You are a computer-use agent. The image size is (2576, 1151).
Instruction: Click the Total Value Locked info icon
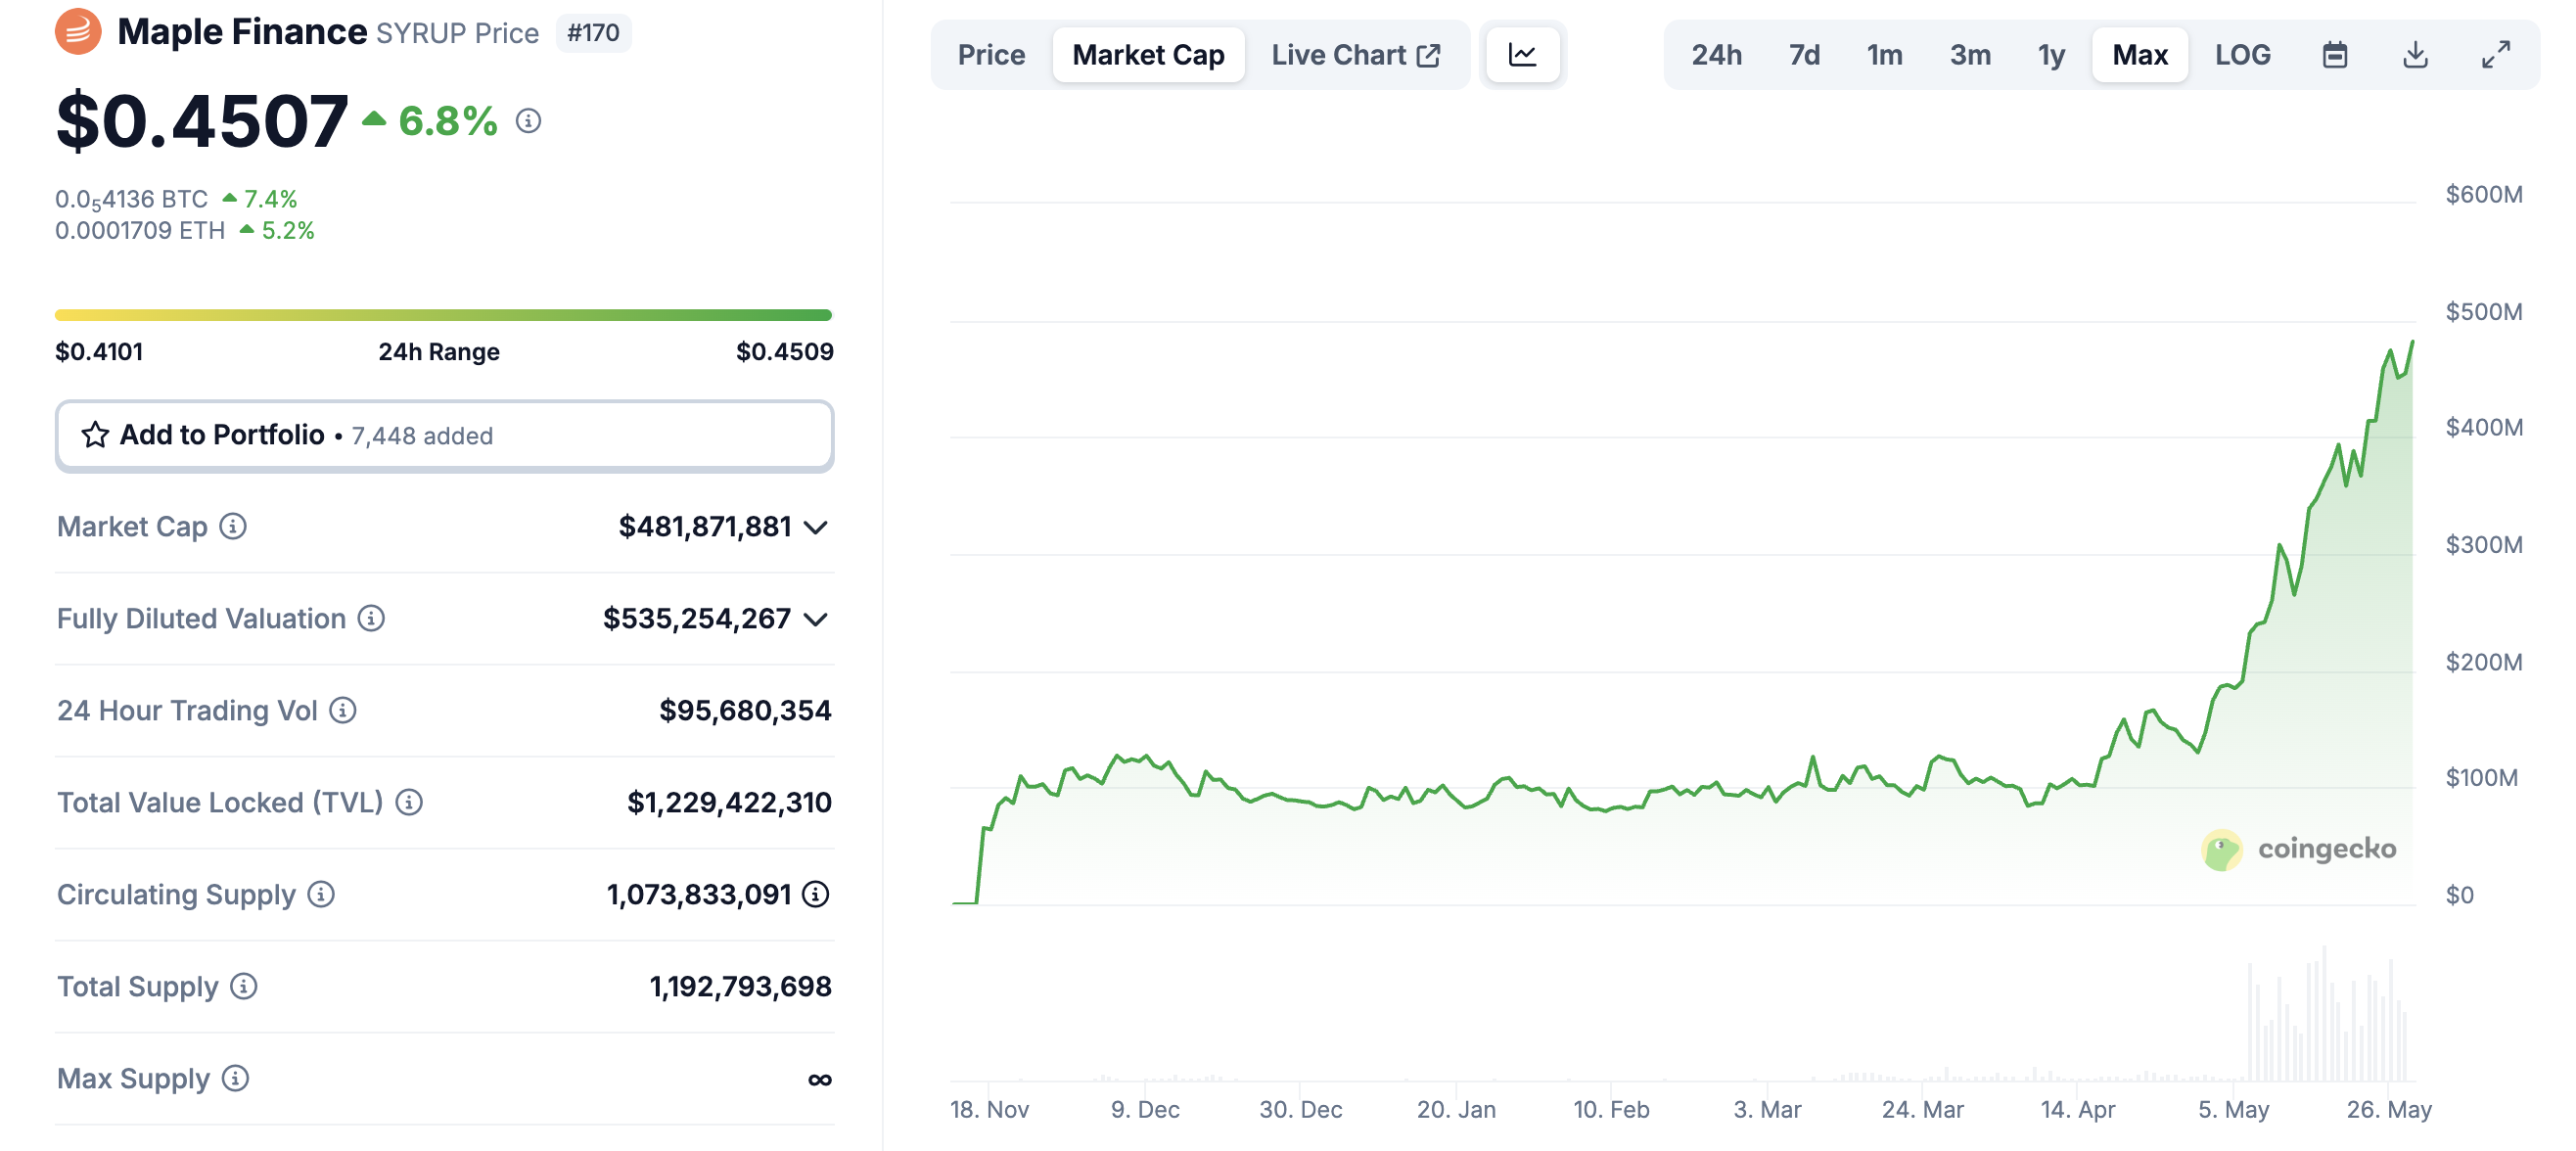409,802
